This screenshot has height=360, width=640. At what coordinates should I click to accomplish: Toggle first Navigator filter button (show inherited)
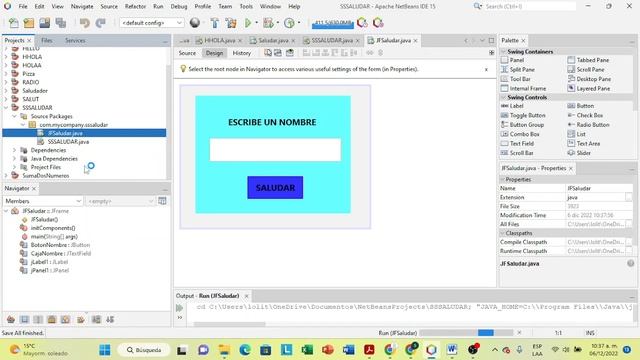click(x=11, y=319)
